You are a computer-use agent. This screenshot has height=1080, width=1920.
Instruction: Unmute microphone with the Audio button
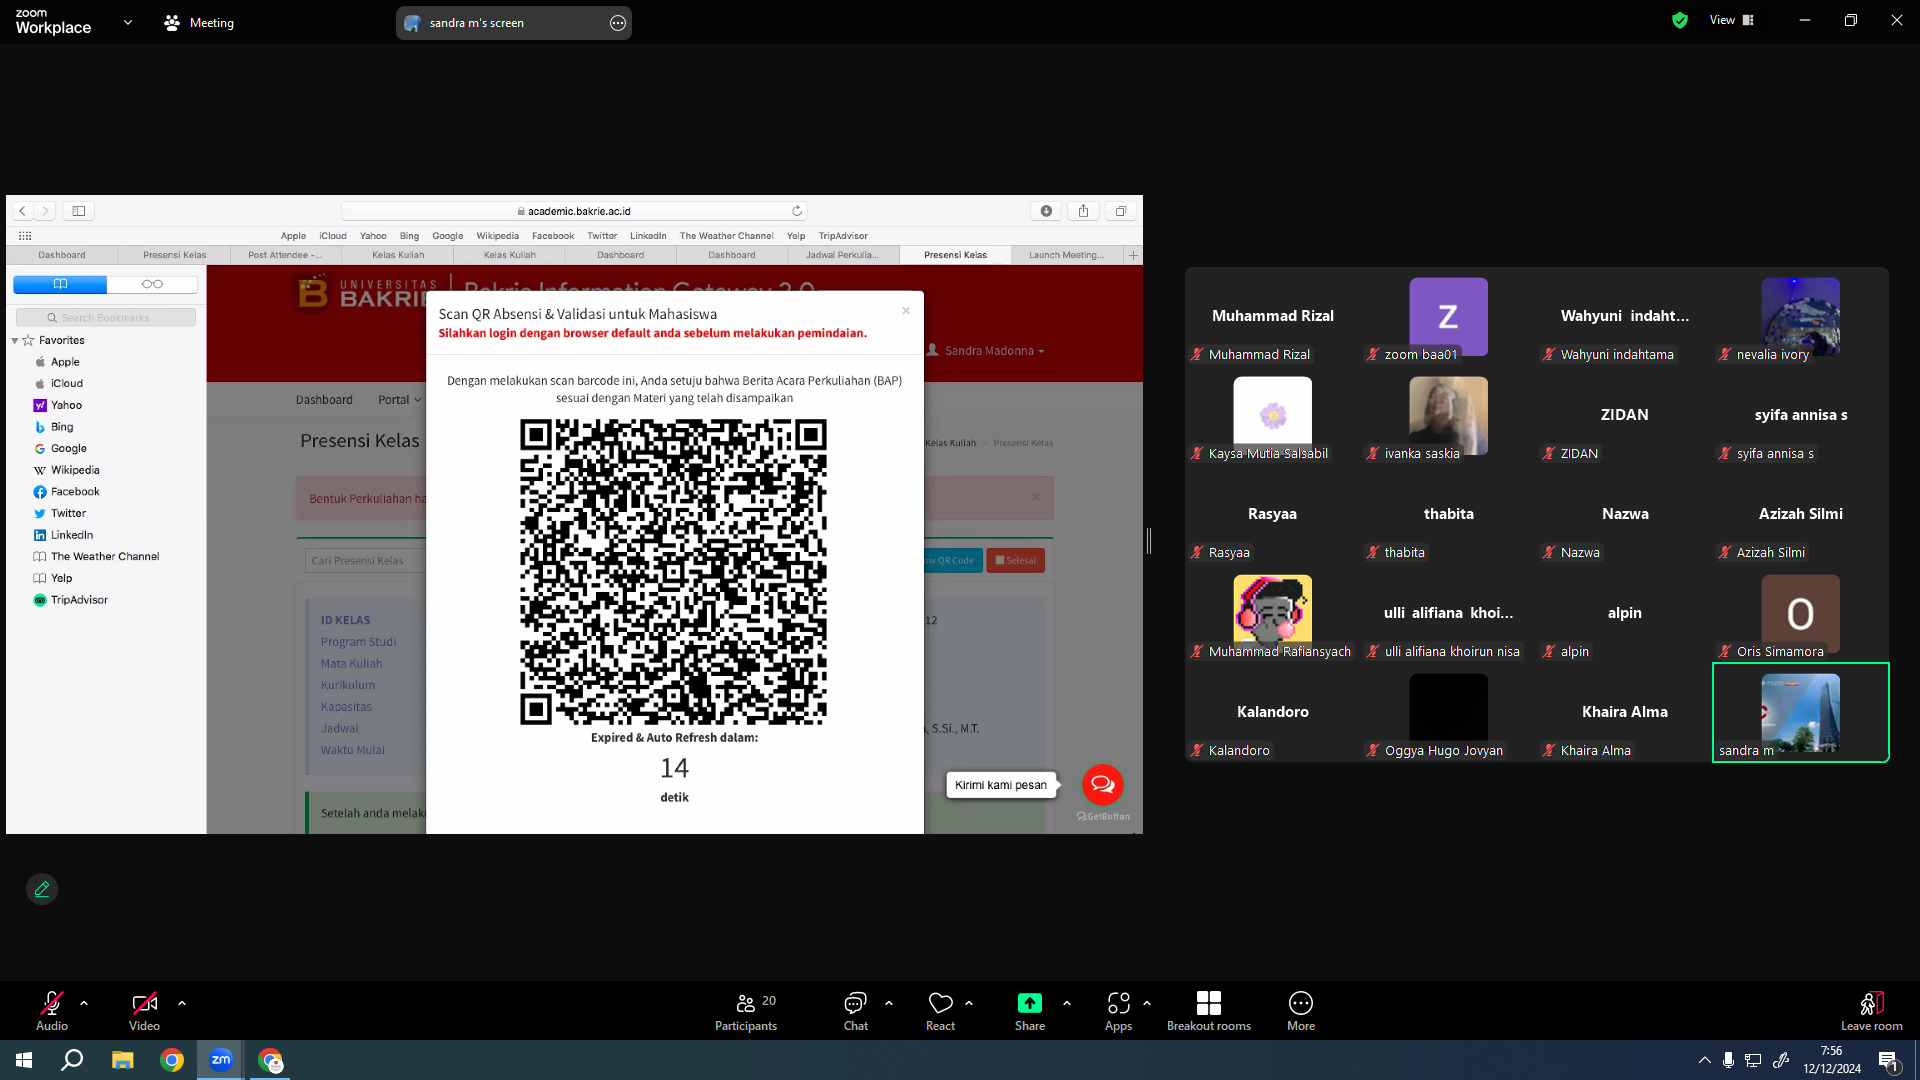coord(52,1010)
